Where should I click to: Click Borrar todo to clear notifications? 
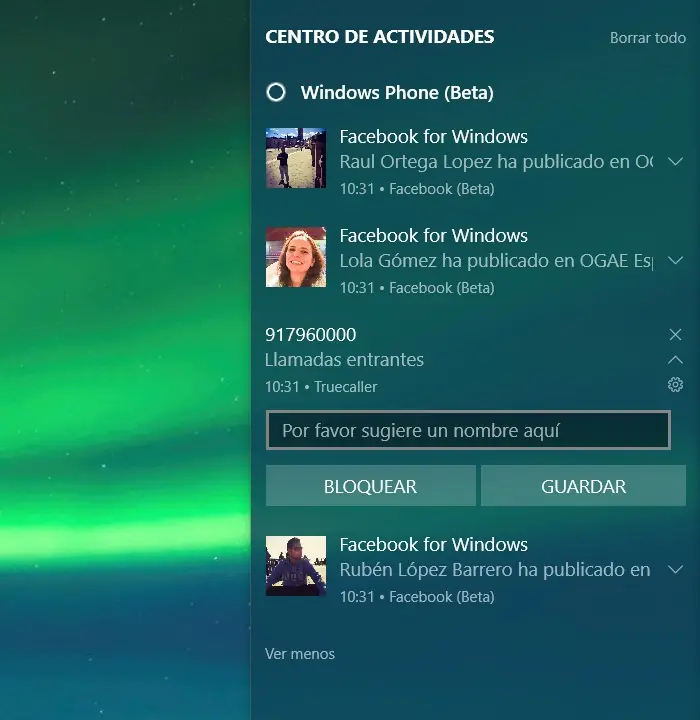[x=648, y=38]
